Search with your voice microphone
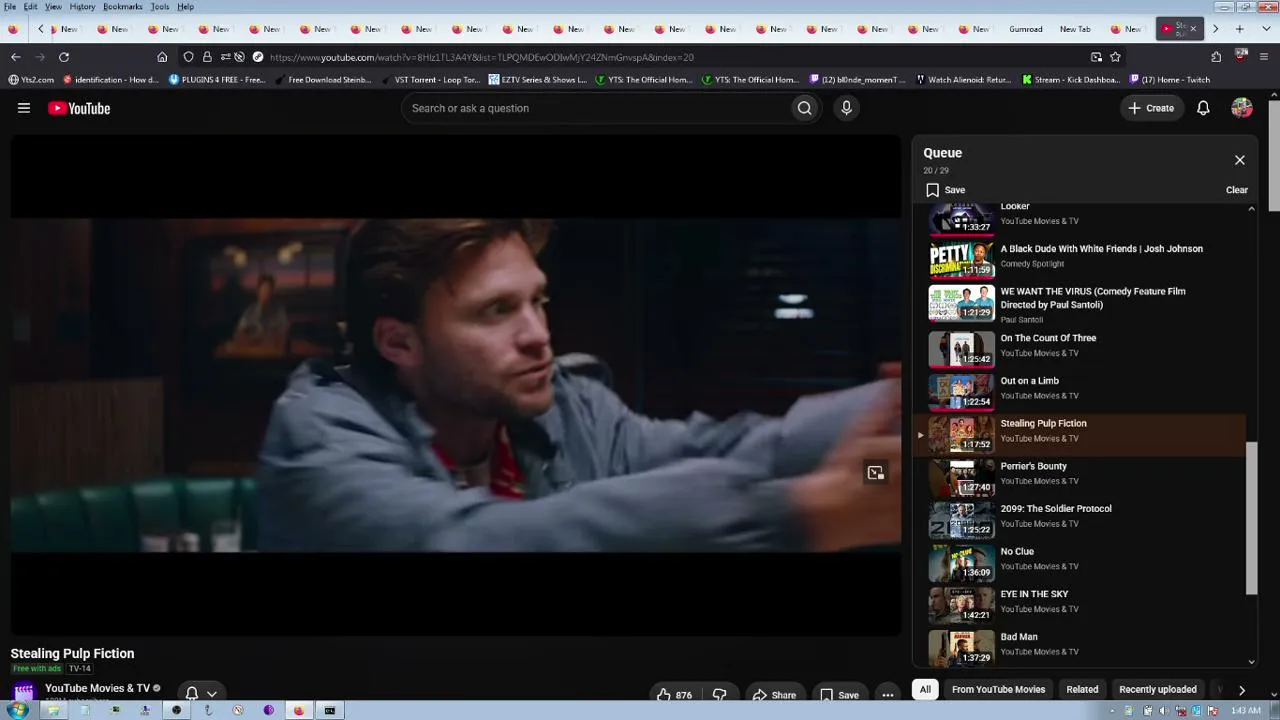Image resolution: width=1280 pixels, height=720 pixels. (846, 108)
